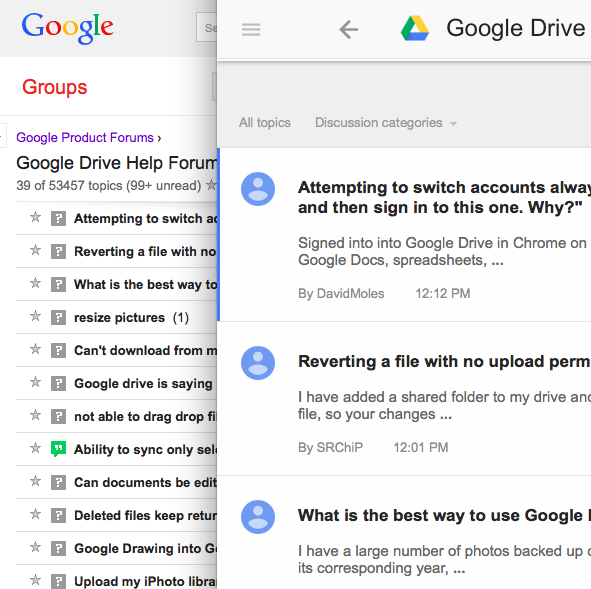Open 'Google Drawing into G' topic
Viewport: 591px width, 589px height.
(x=145, y=549)
